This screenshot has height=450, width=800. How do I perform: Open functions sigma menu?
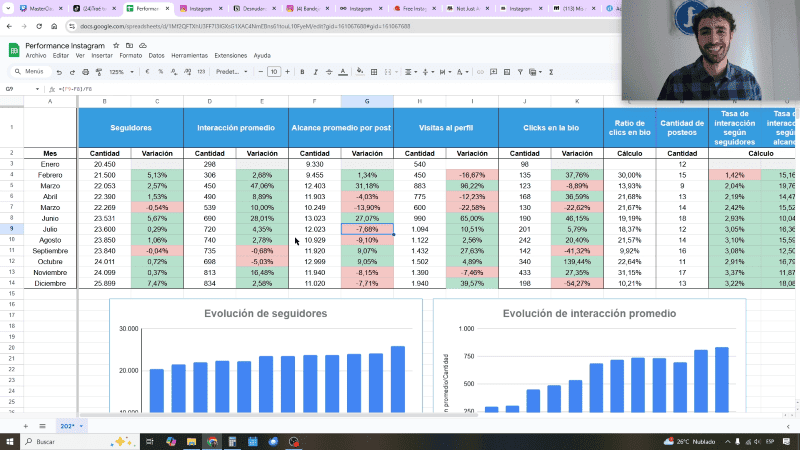click(551, 72)
